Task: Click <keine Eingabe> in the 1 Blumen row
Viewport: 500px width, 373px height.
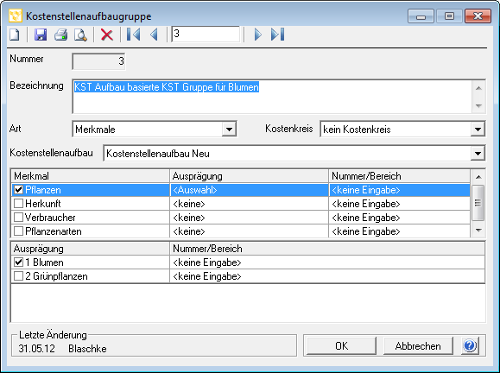Action: (x=327, y=262)
